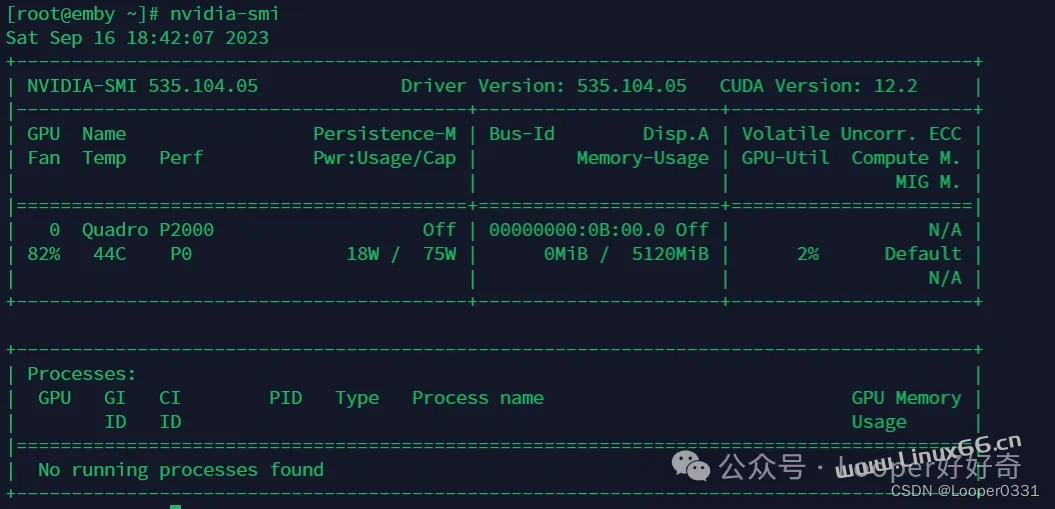1055x509 pixels.
Task: Click the nvidia-smi command text
Action: pos(224,13)
